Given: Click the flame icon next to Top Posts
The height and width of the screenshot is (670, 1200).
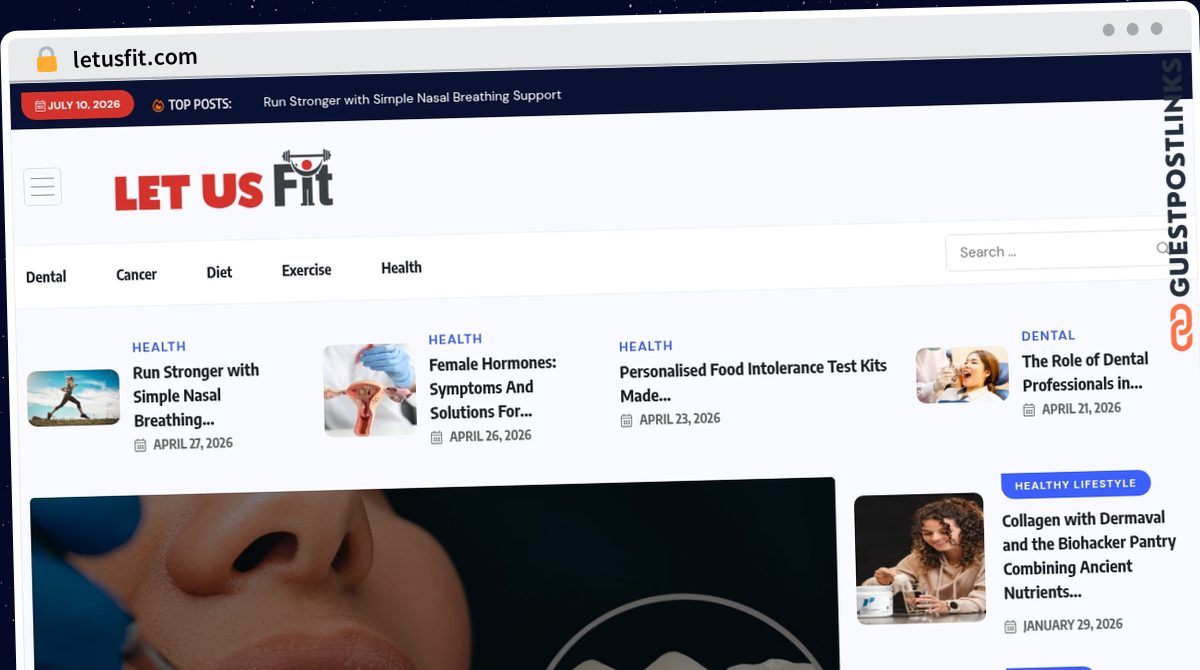Looking at the screenshot, I should [x=158, y=104].
